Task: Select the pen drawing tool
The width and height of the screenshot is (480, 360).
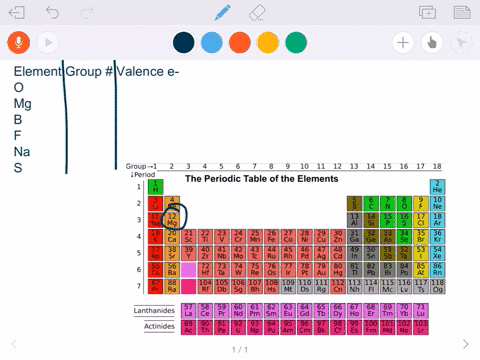Action: point(223,13)
